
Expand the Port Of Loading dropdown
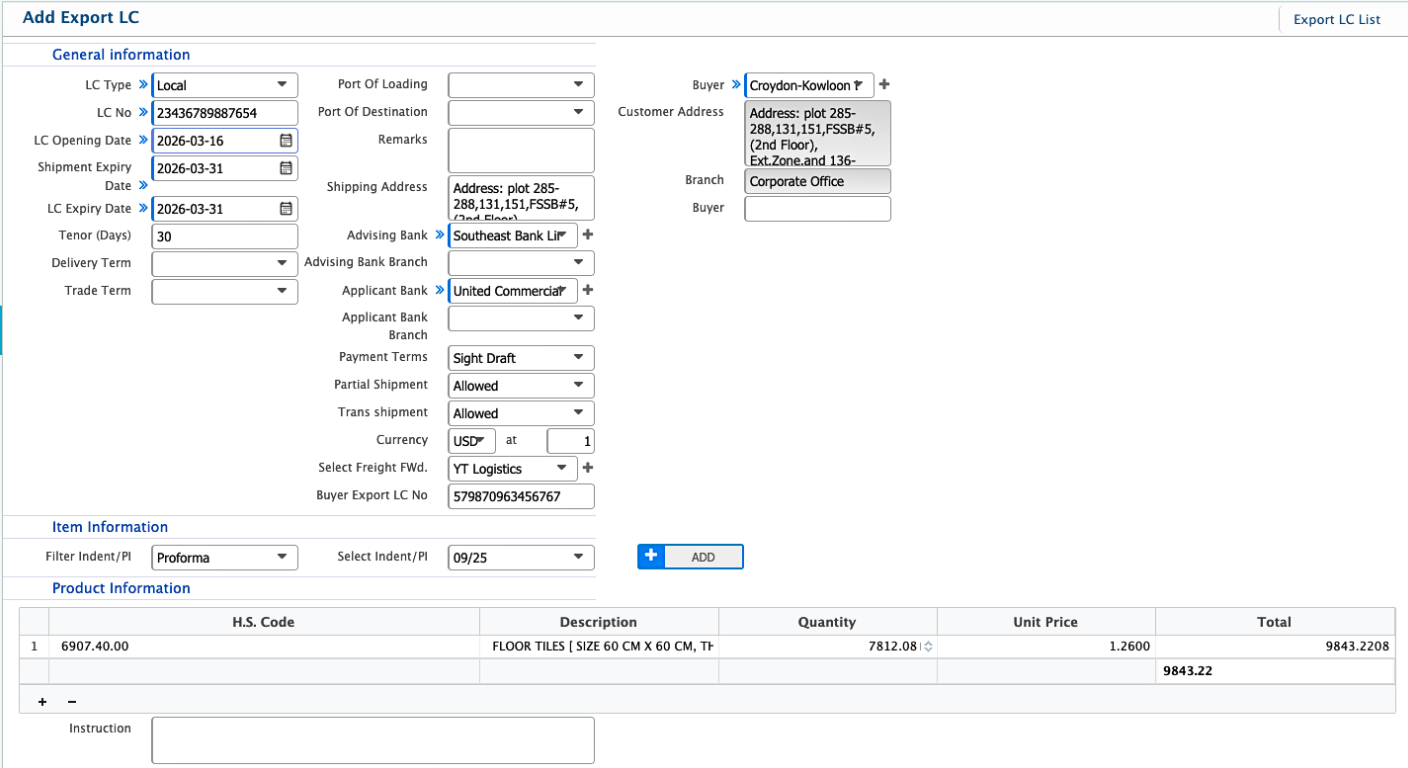[x=521, y=85]
